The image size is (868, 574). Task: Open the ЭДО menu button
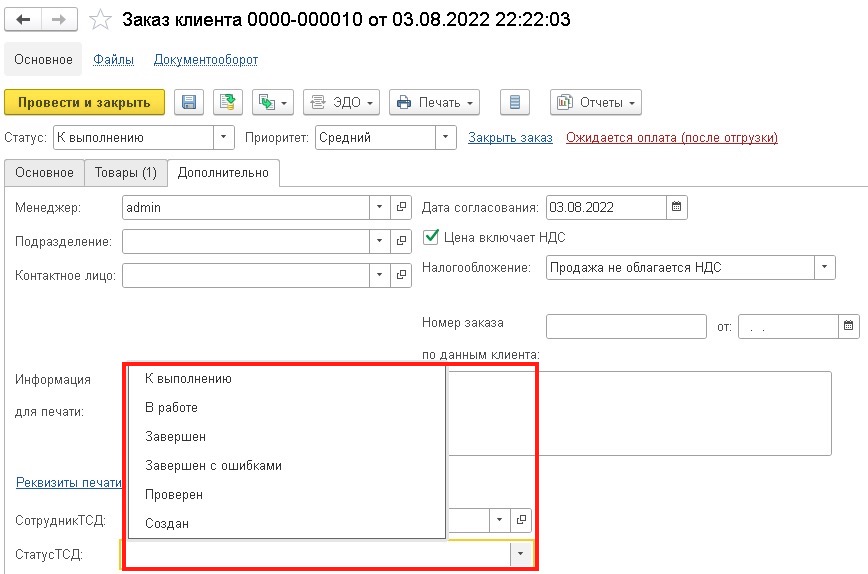[x=342, y=102]
